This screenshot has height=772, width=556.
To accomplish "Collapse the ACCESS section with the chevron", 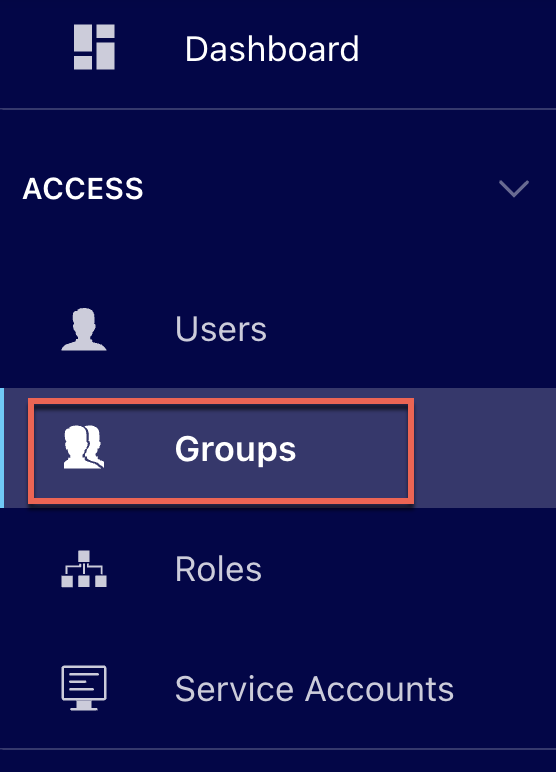I will pyautogui.click(x=514, y=189).
